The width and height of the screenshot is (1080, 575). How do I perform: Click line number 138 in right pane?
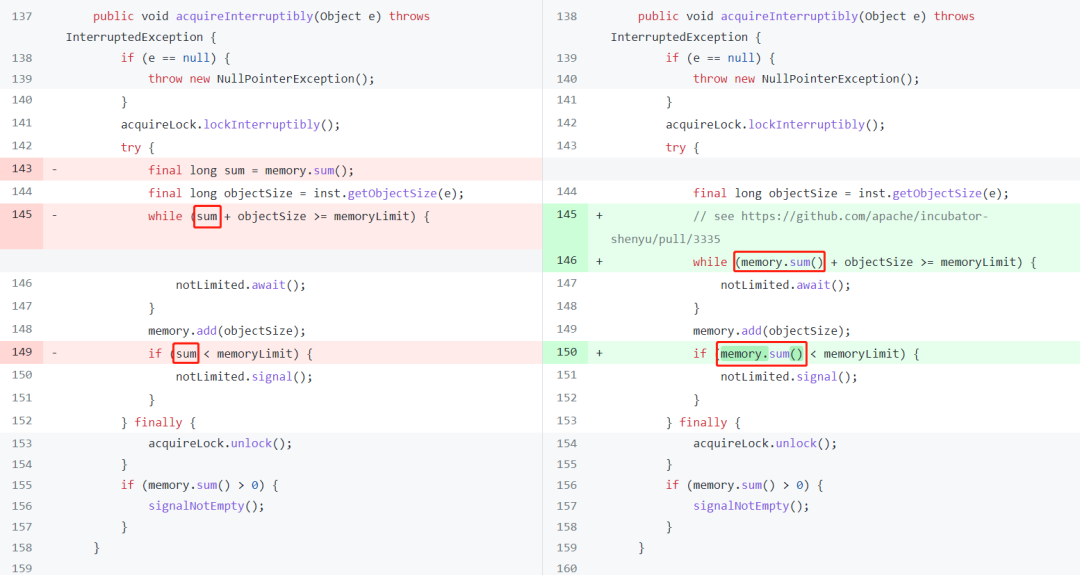tap(567, 16)
